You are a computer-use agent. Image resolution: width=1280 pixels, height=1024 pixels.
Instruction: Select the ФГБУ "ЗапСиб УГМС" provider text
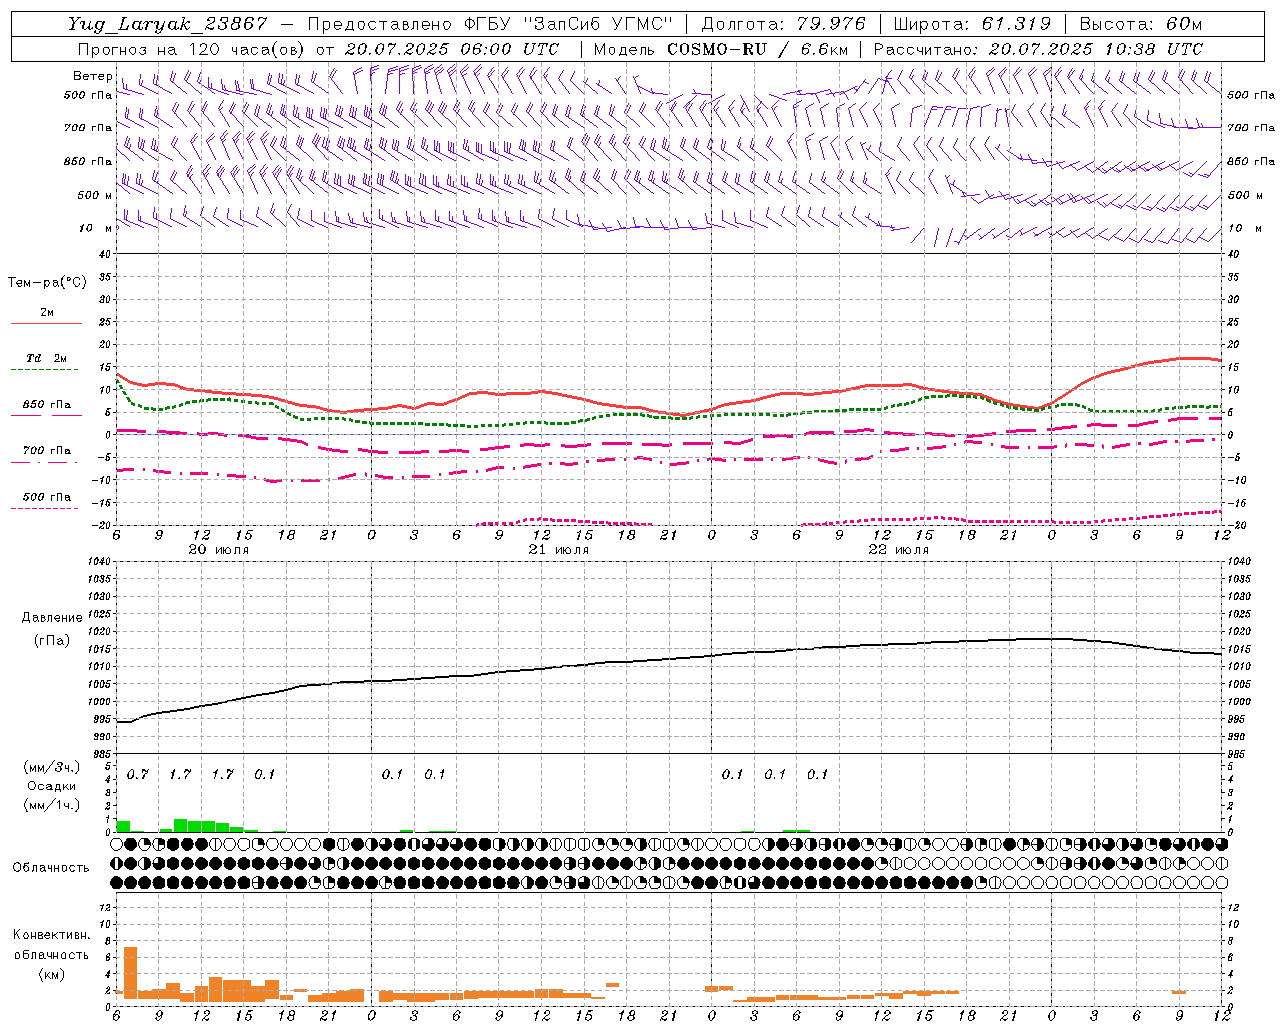(x=570, y=24)
